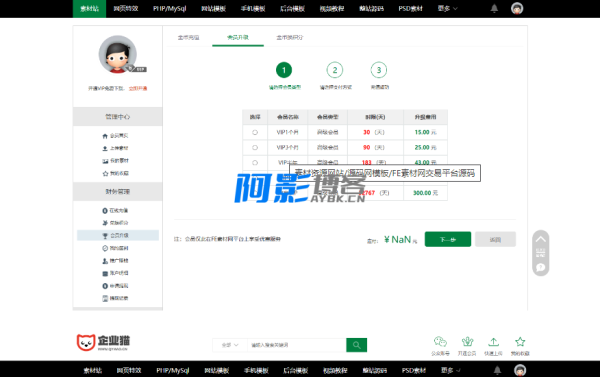Open the PHP/MySql top navigation item
Viewport: 600px width, 377px height.
point(170,8)
